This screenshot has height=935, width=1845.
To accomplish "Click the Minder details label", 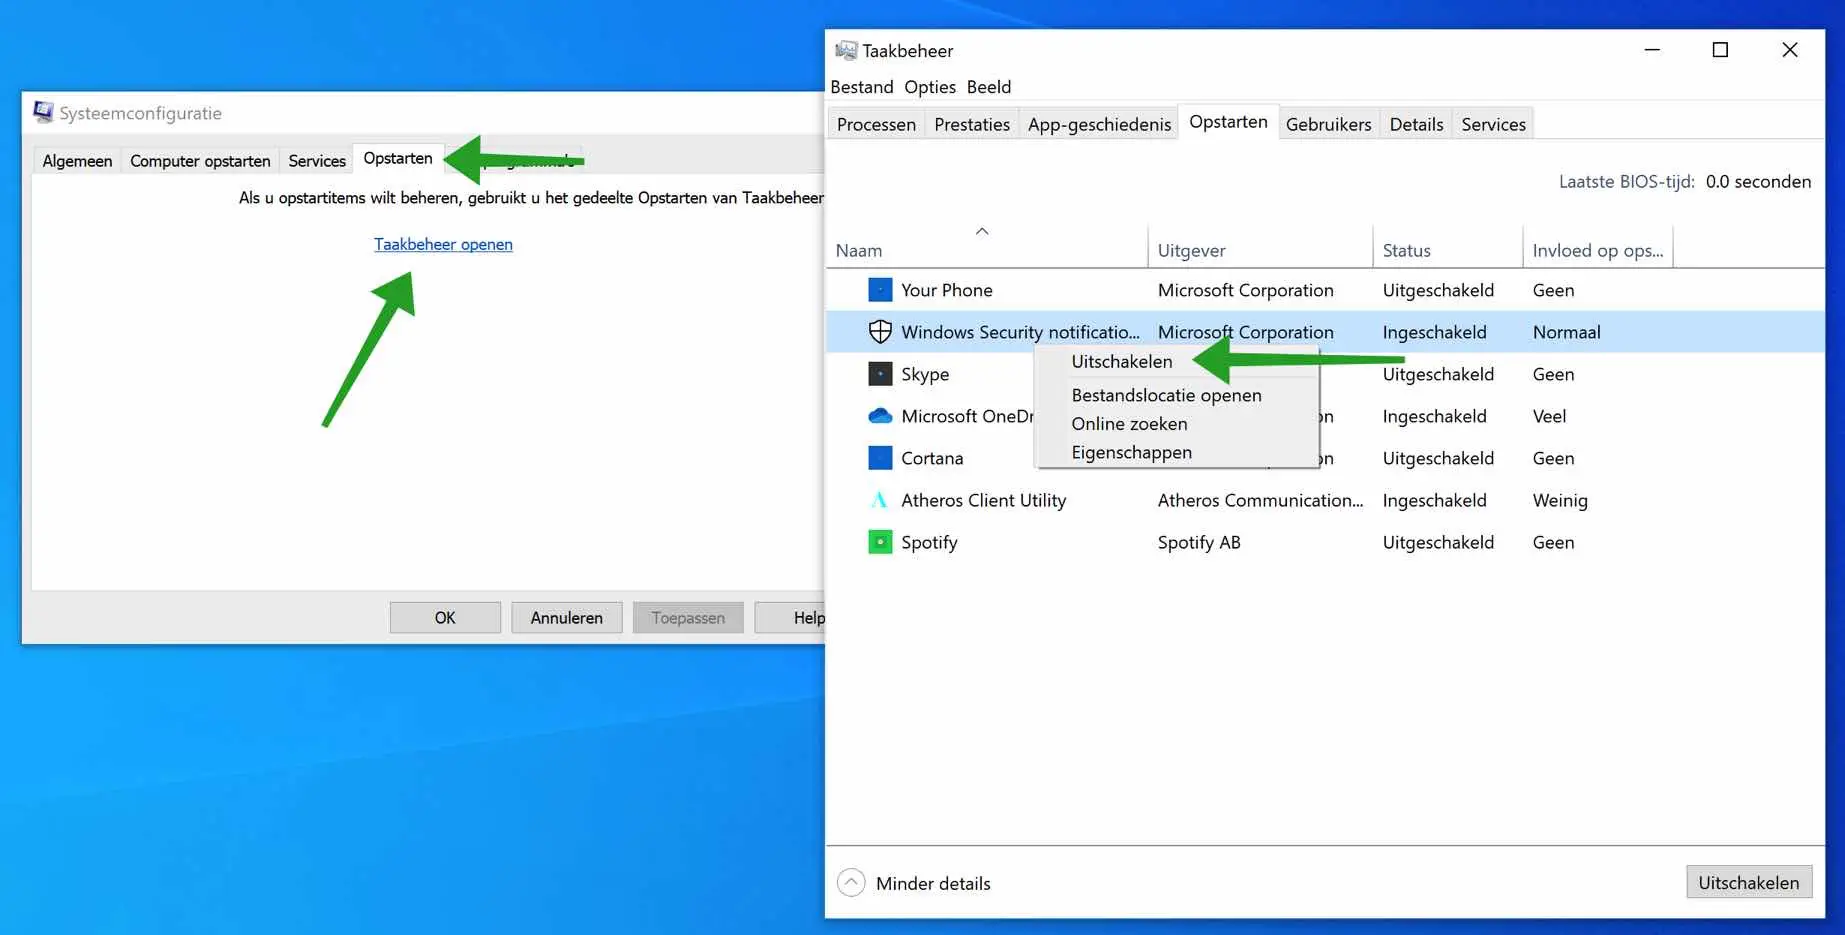I will (x=933, y=883).
